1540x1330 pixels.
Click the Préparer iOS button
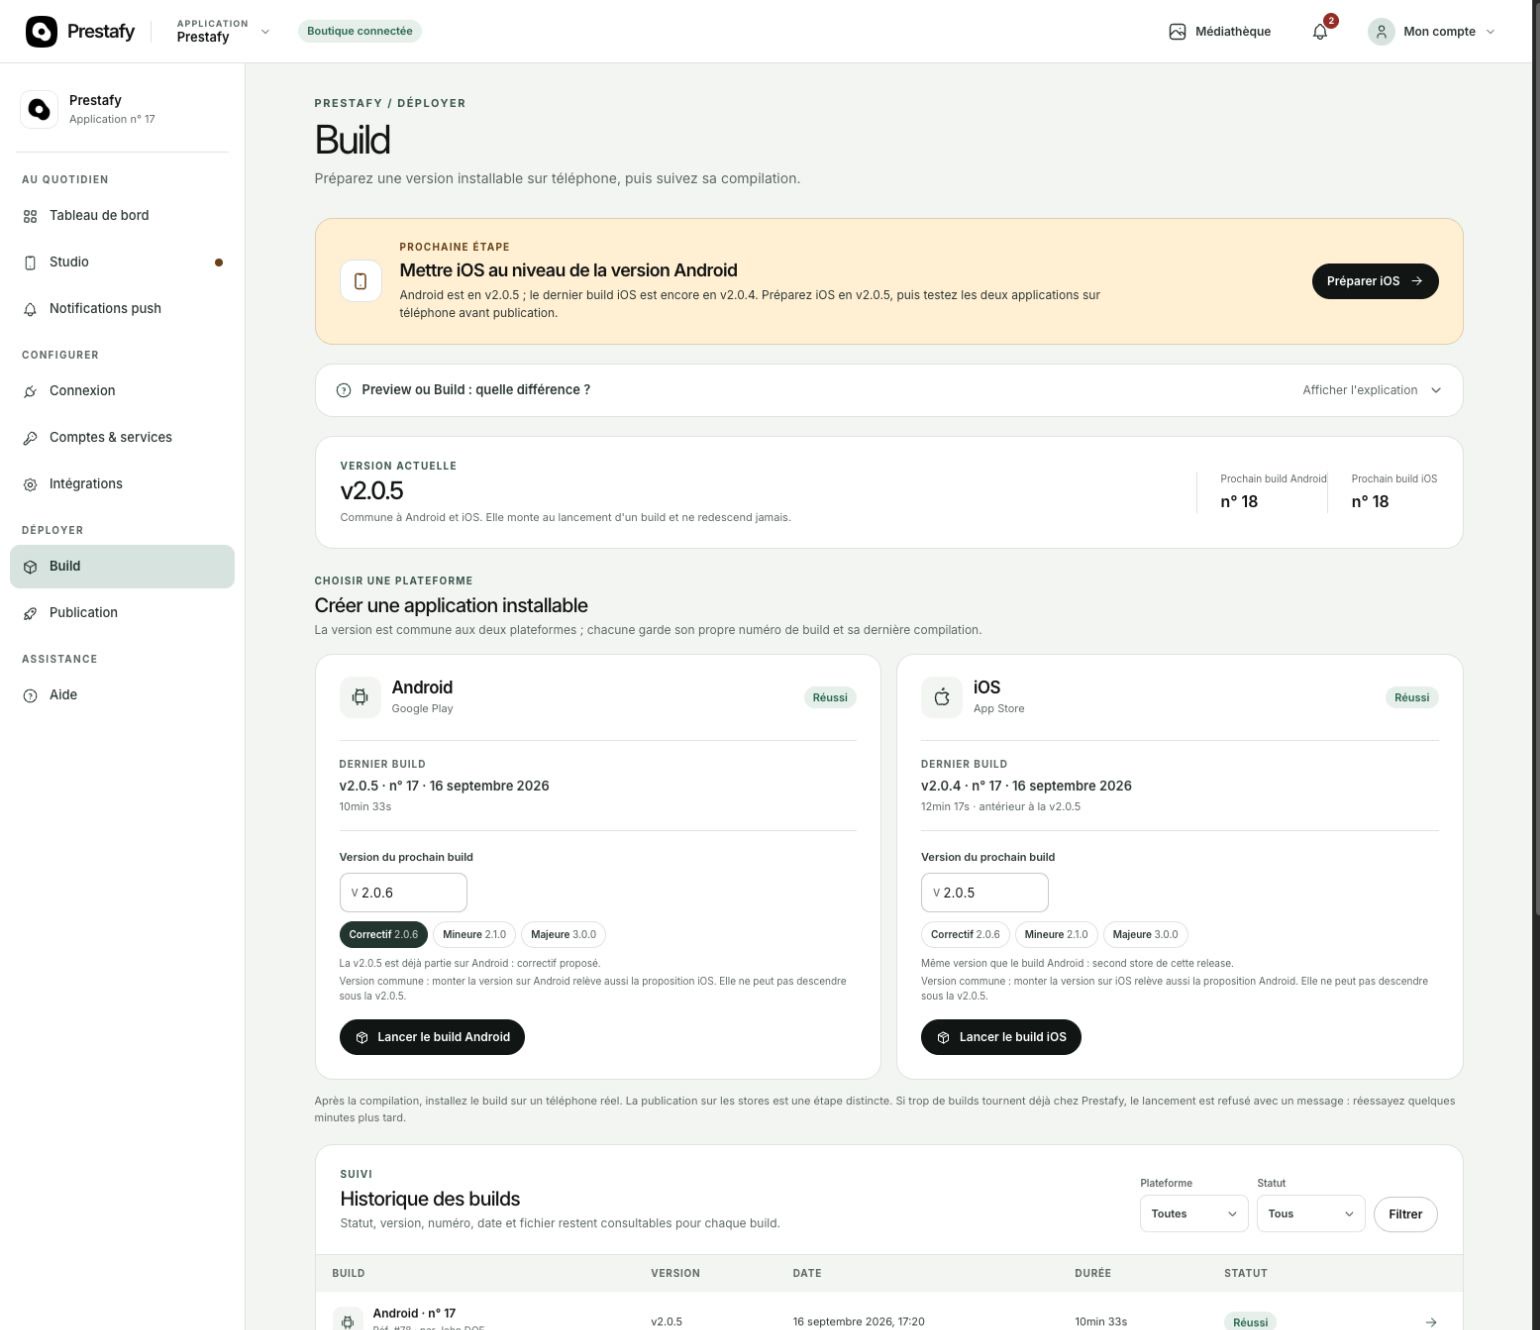coord(1375,281)
